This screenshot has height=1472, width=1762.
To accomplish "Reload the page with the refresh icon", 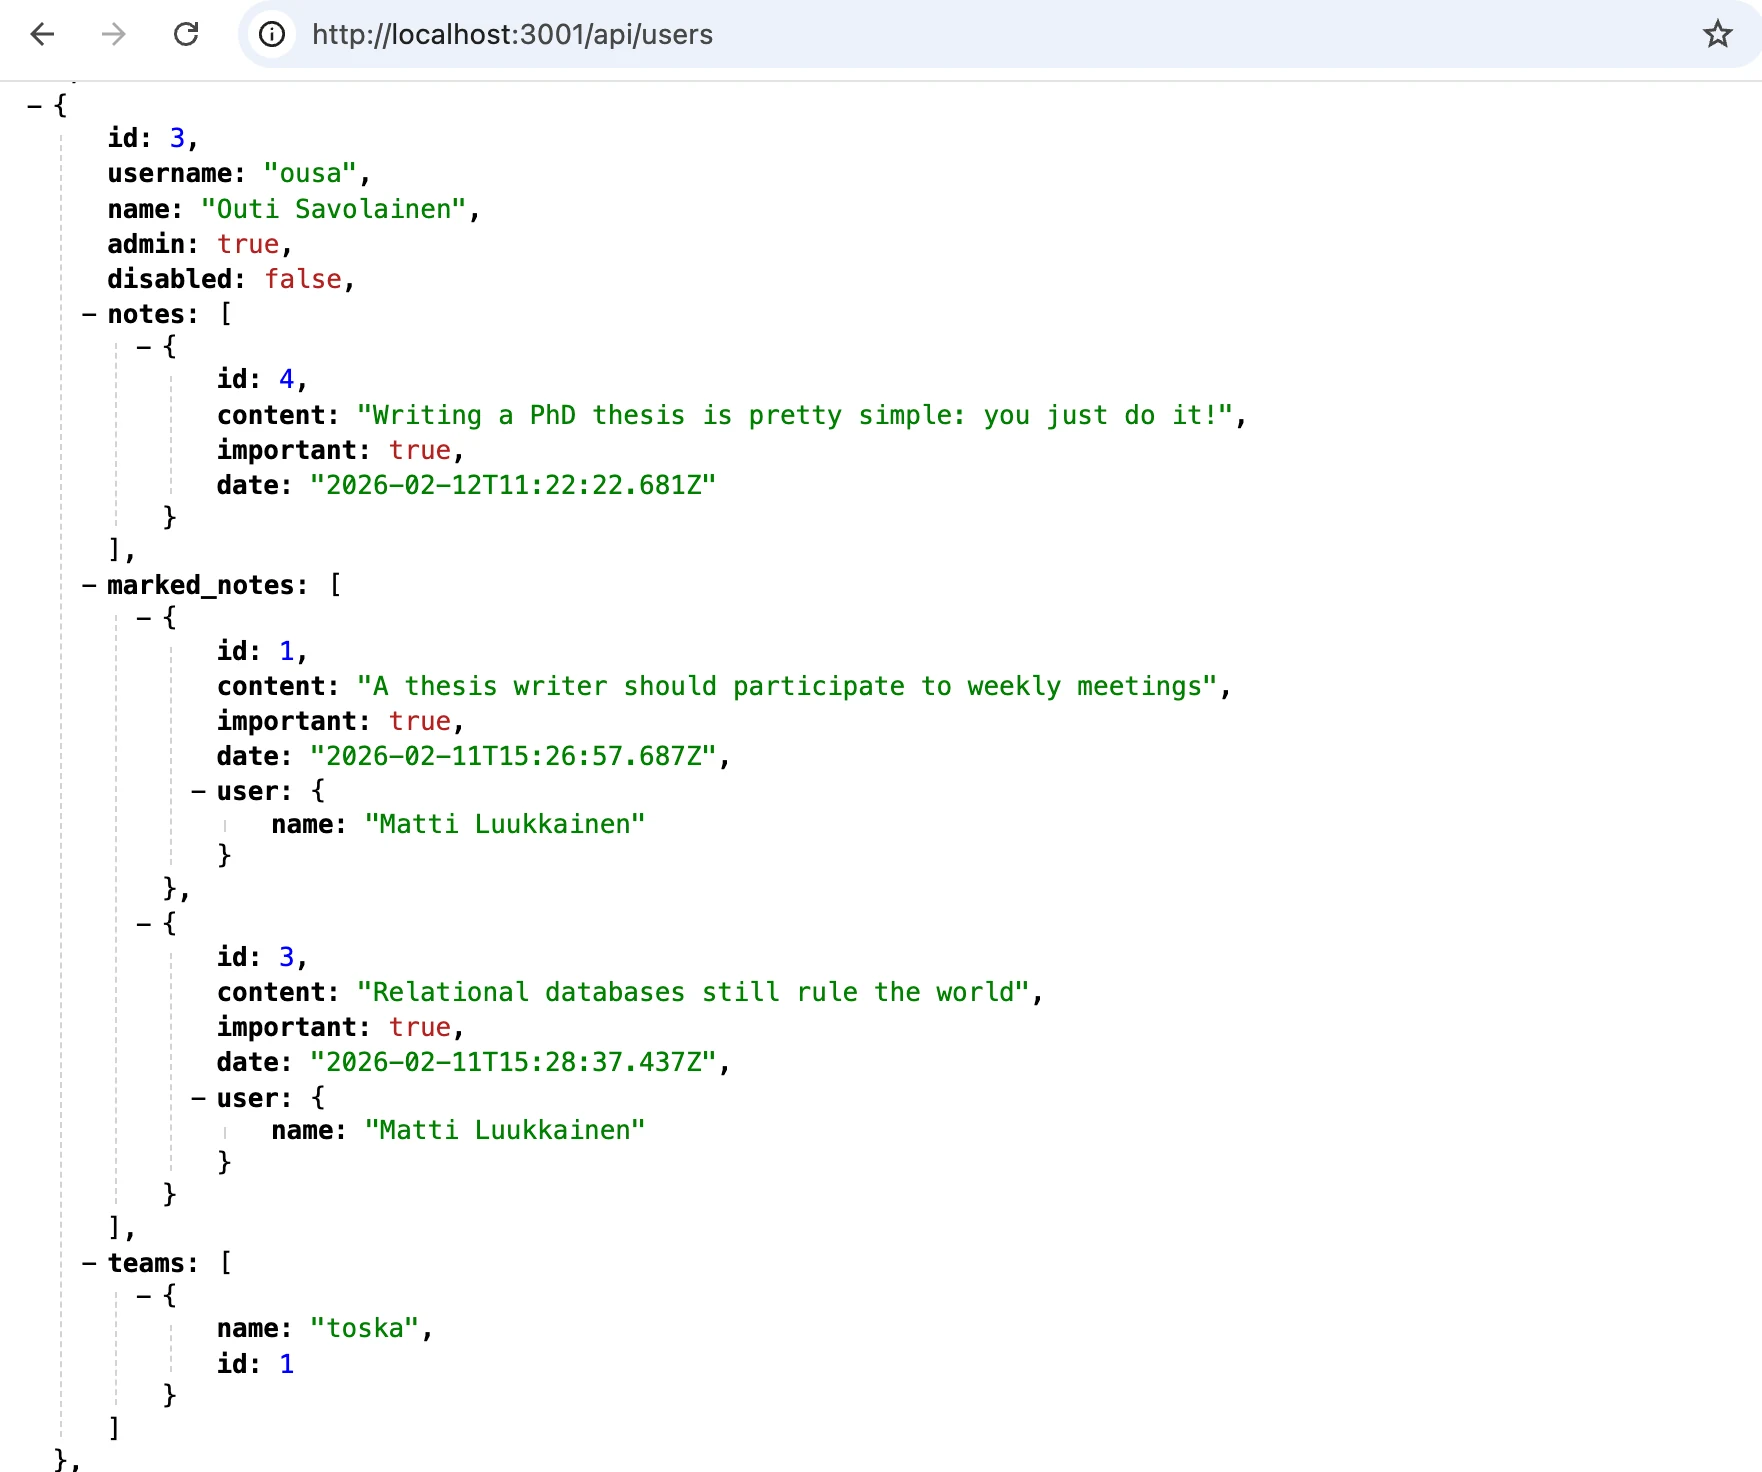I will pyautogui.click(x=186, y=34).
